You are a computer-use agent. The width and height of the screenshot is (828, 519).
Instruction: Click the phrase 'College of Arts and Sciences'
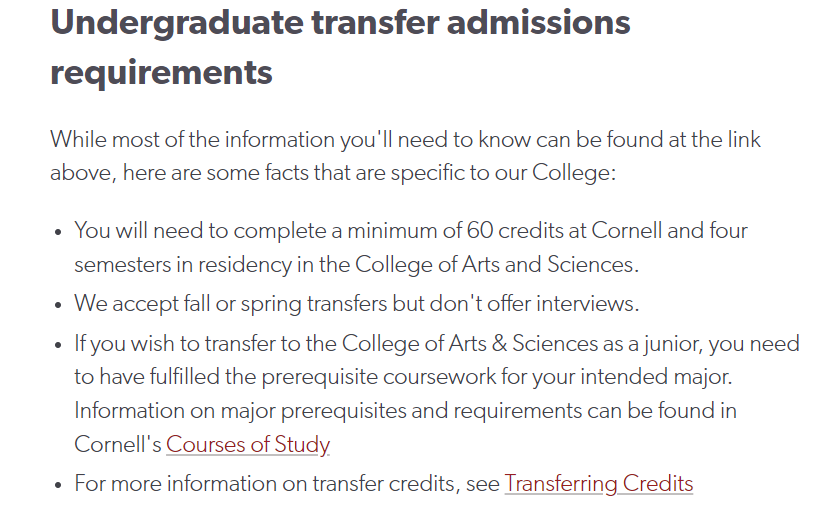pos(494,265)
